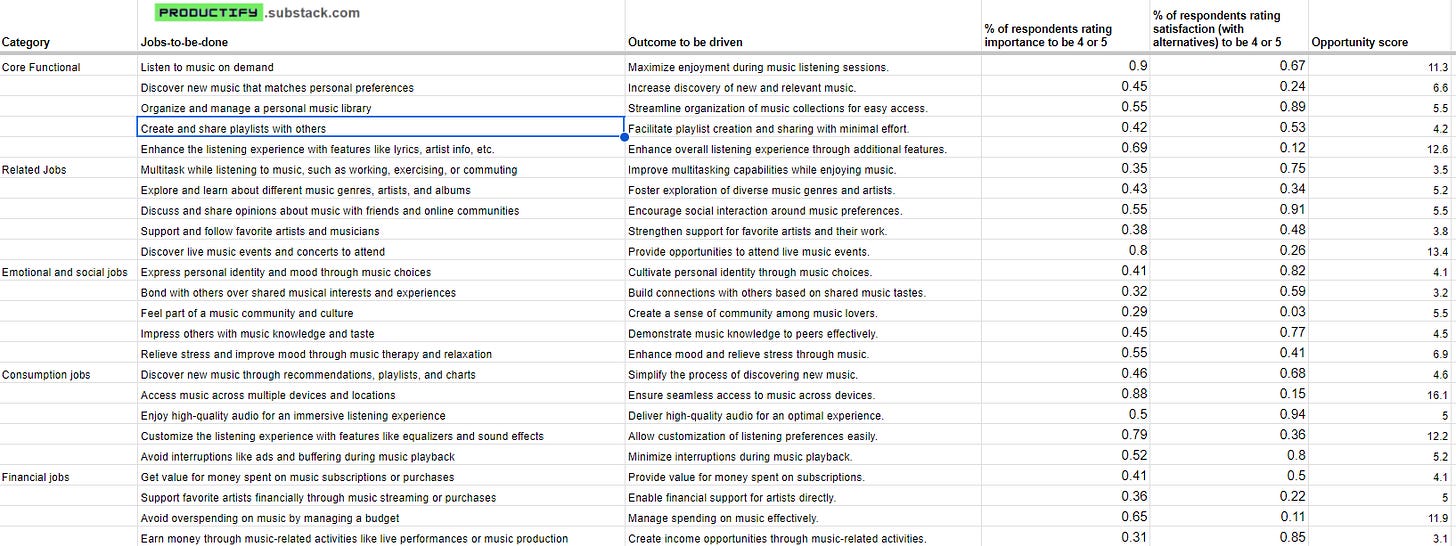
Task: Click the importance rating column header
Action: 1048,36
